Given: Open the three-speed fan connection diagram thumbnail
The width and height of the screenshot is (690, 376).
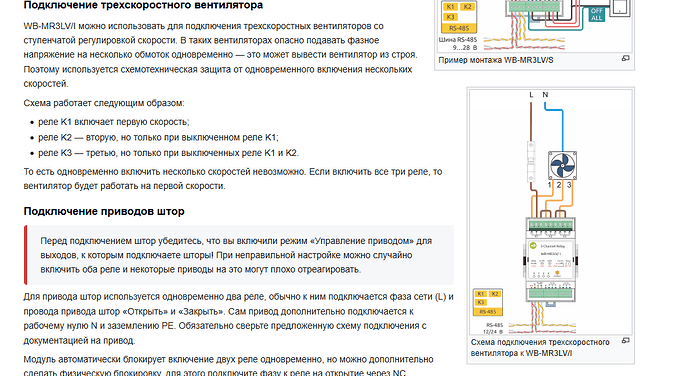Looking at the screenshot, I should tap(551, 212).
